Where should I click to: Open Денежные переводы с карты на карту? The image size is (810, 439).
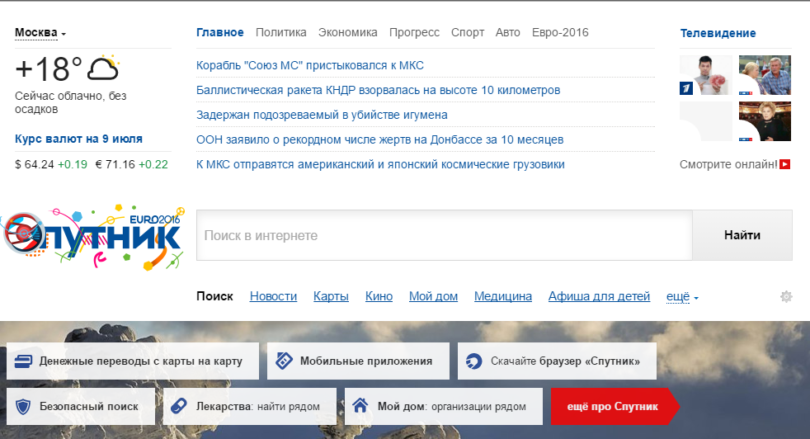coord(133,361)
